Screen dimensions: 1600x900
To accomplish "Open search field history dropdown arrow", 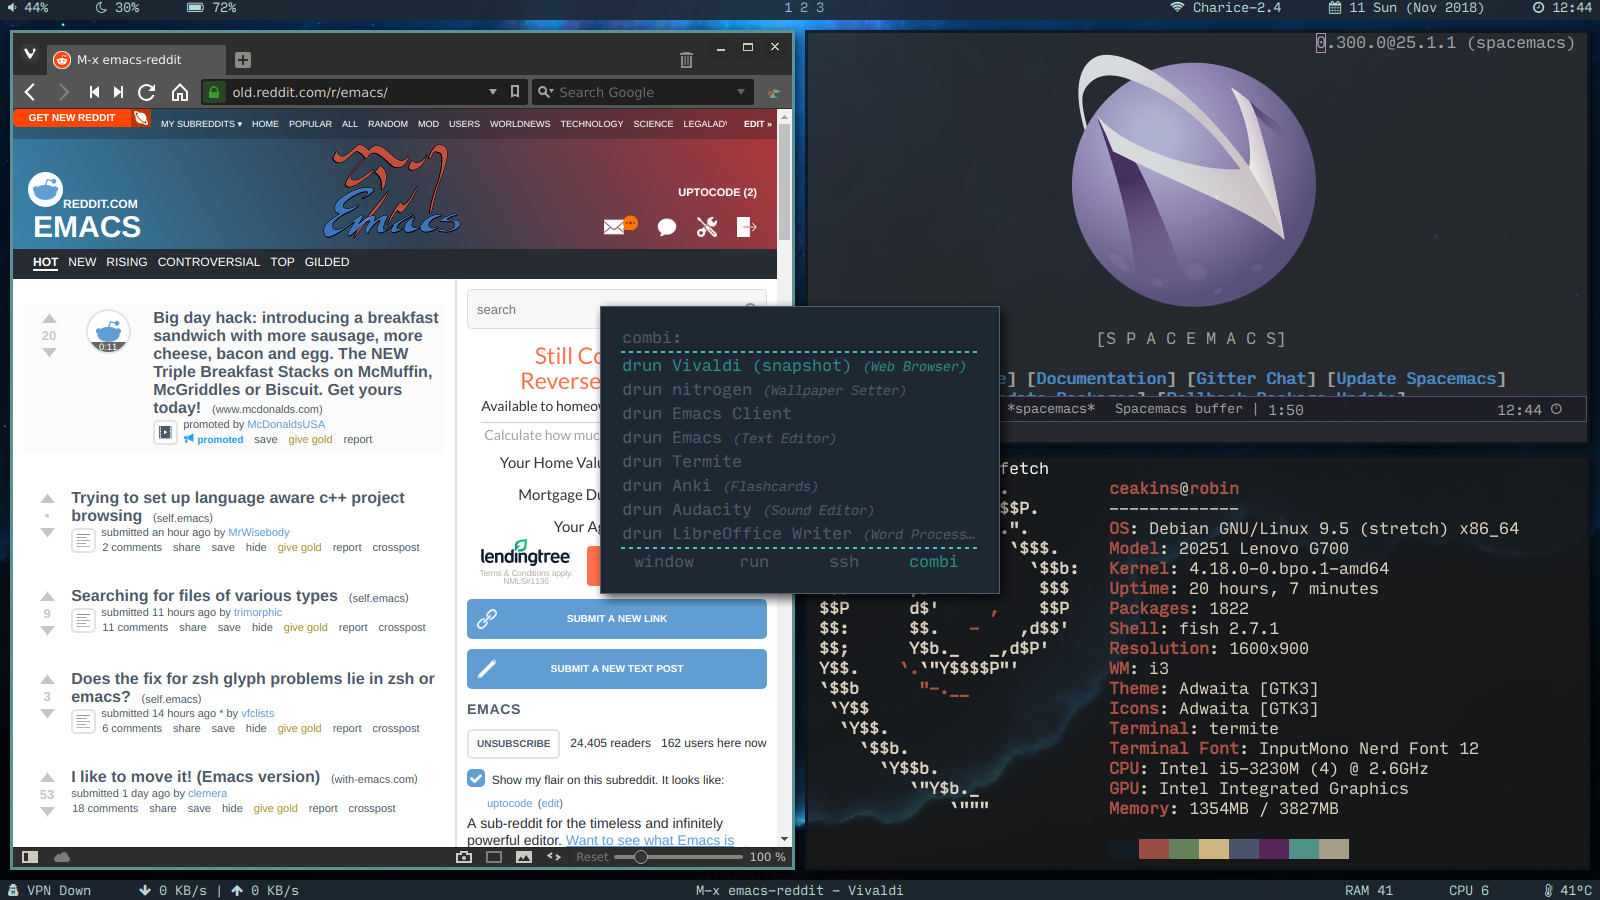I will pyautogui.click(x=741, y=92).
